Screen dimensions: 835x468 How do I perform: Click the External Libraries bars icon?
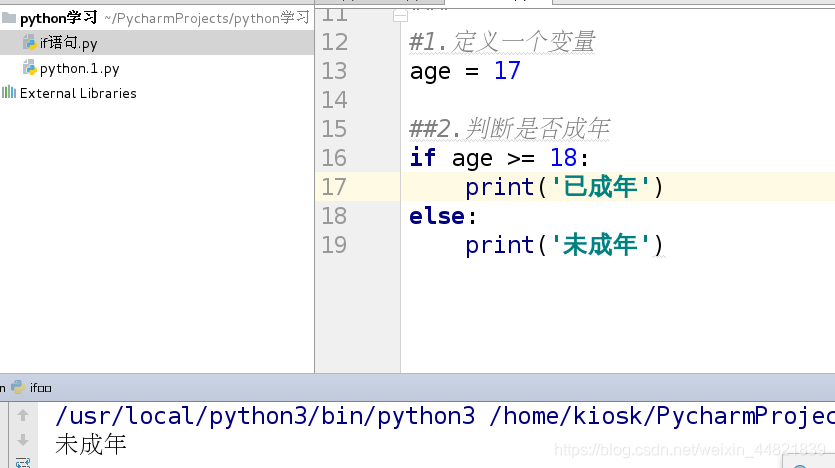point(9,93)
